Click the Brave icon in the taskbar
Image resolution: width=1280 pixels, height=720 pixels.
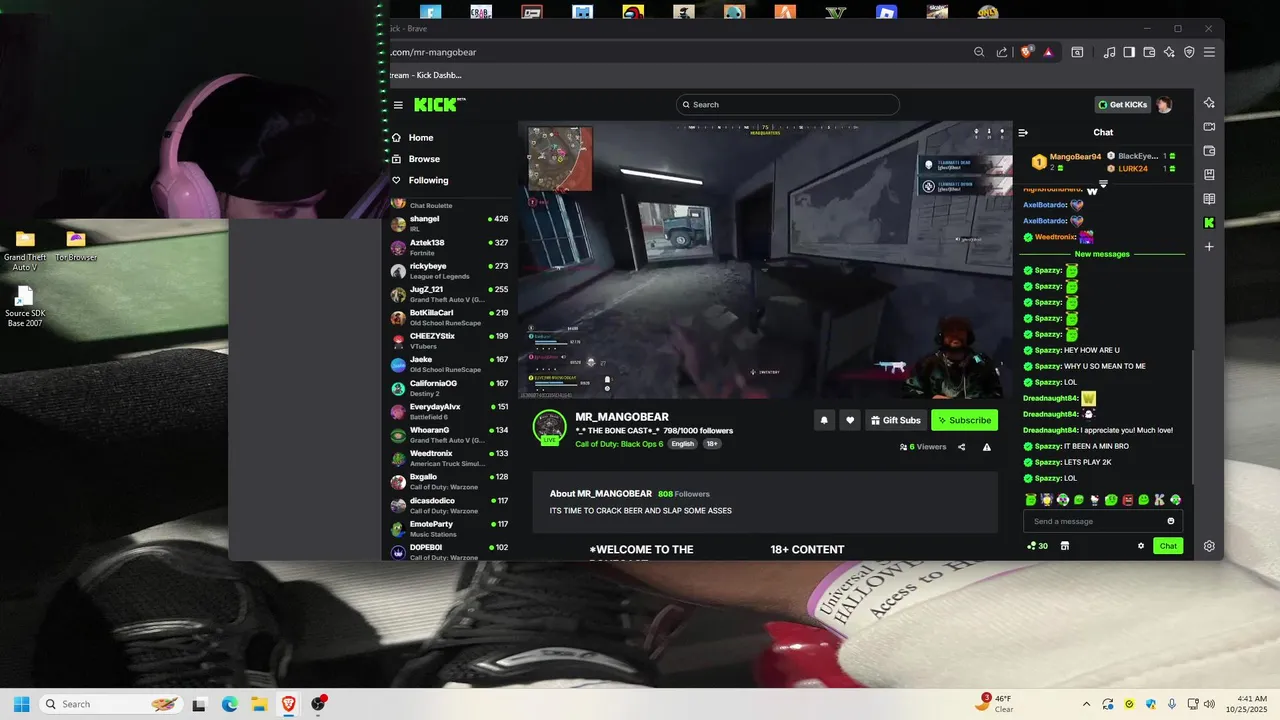[x=288, y=704]
